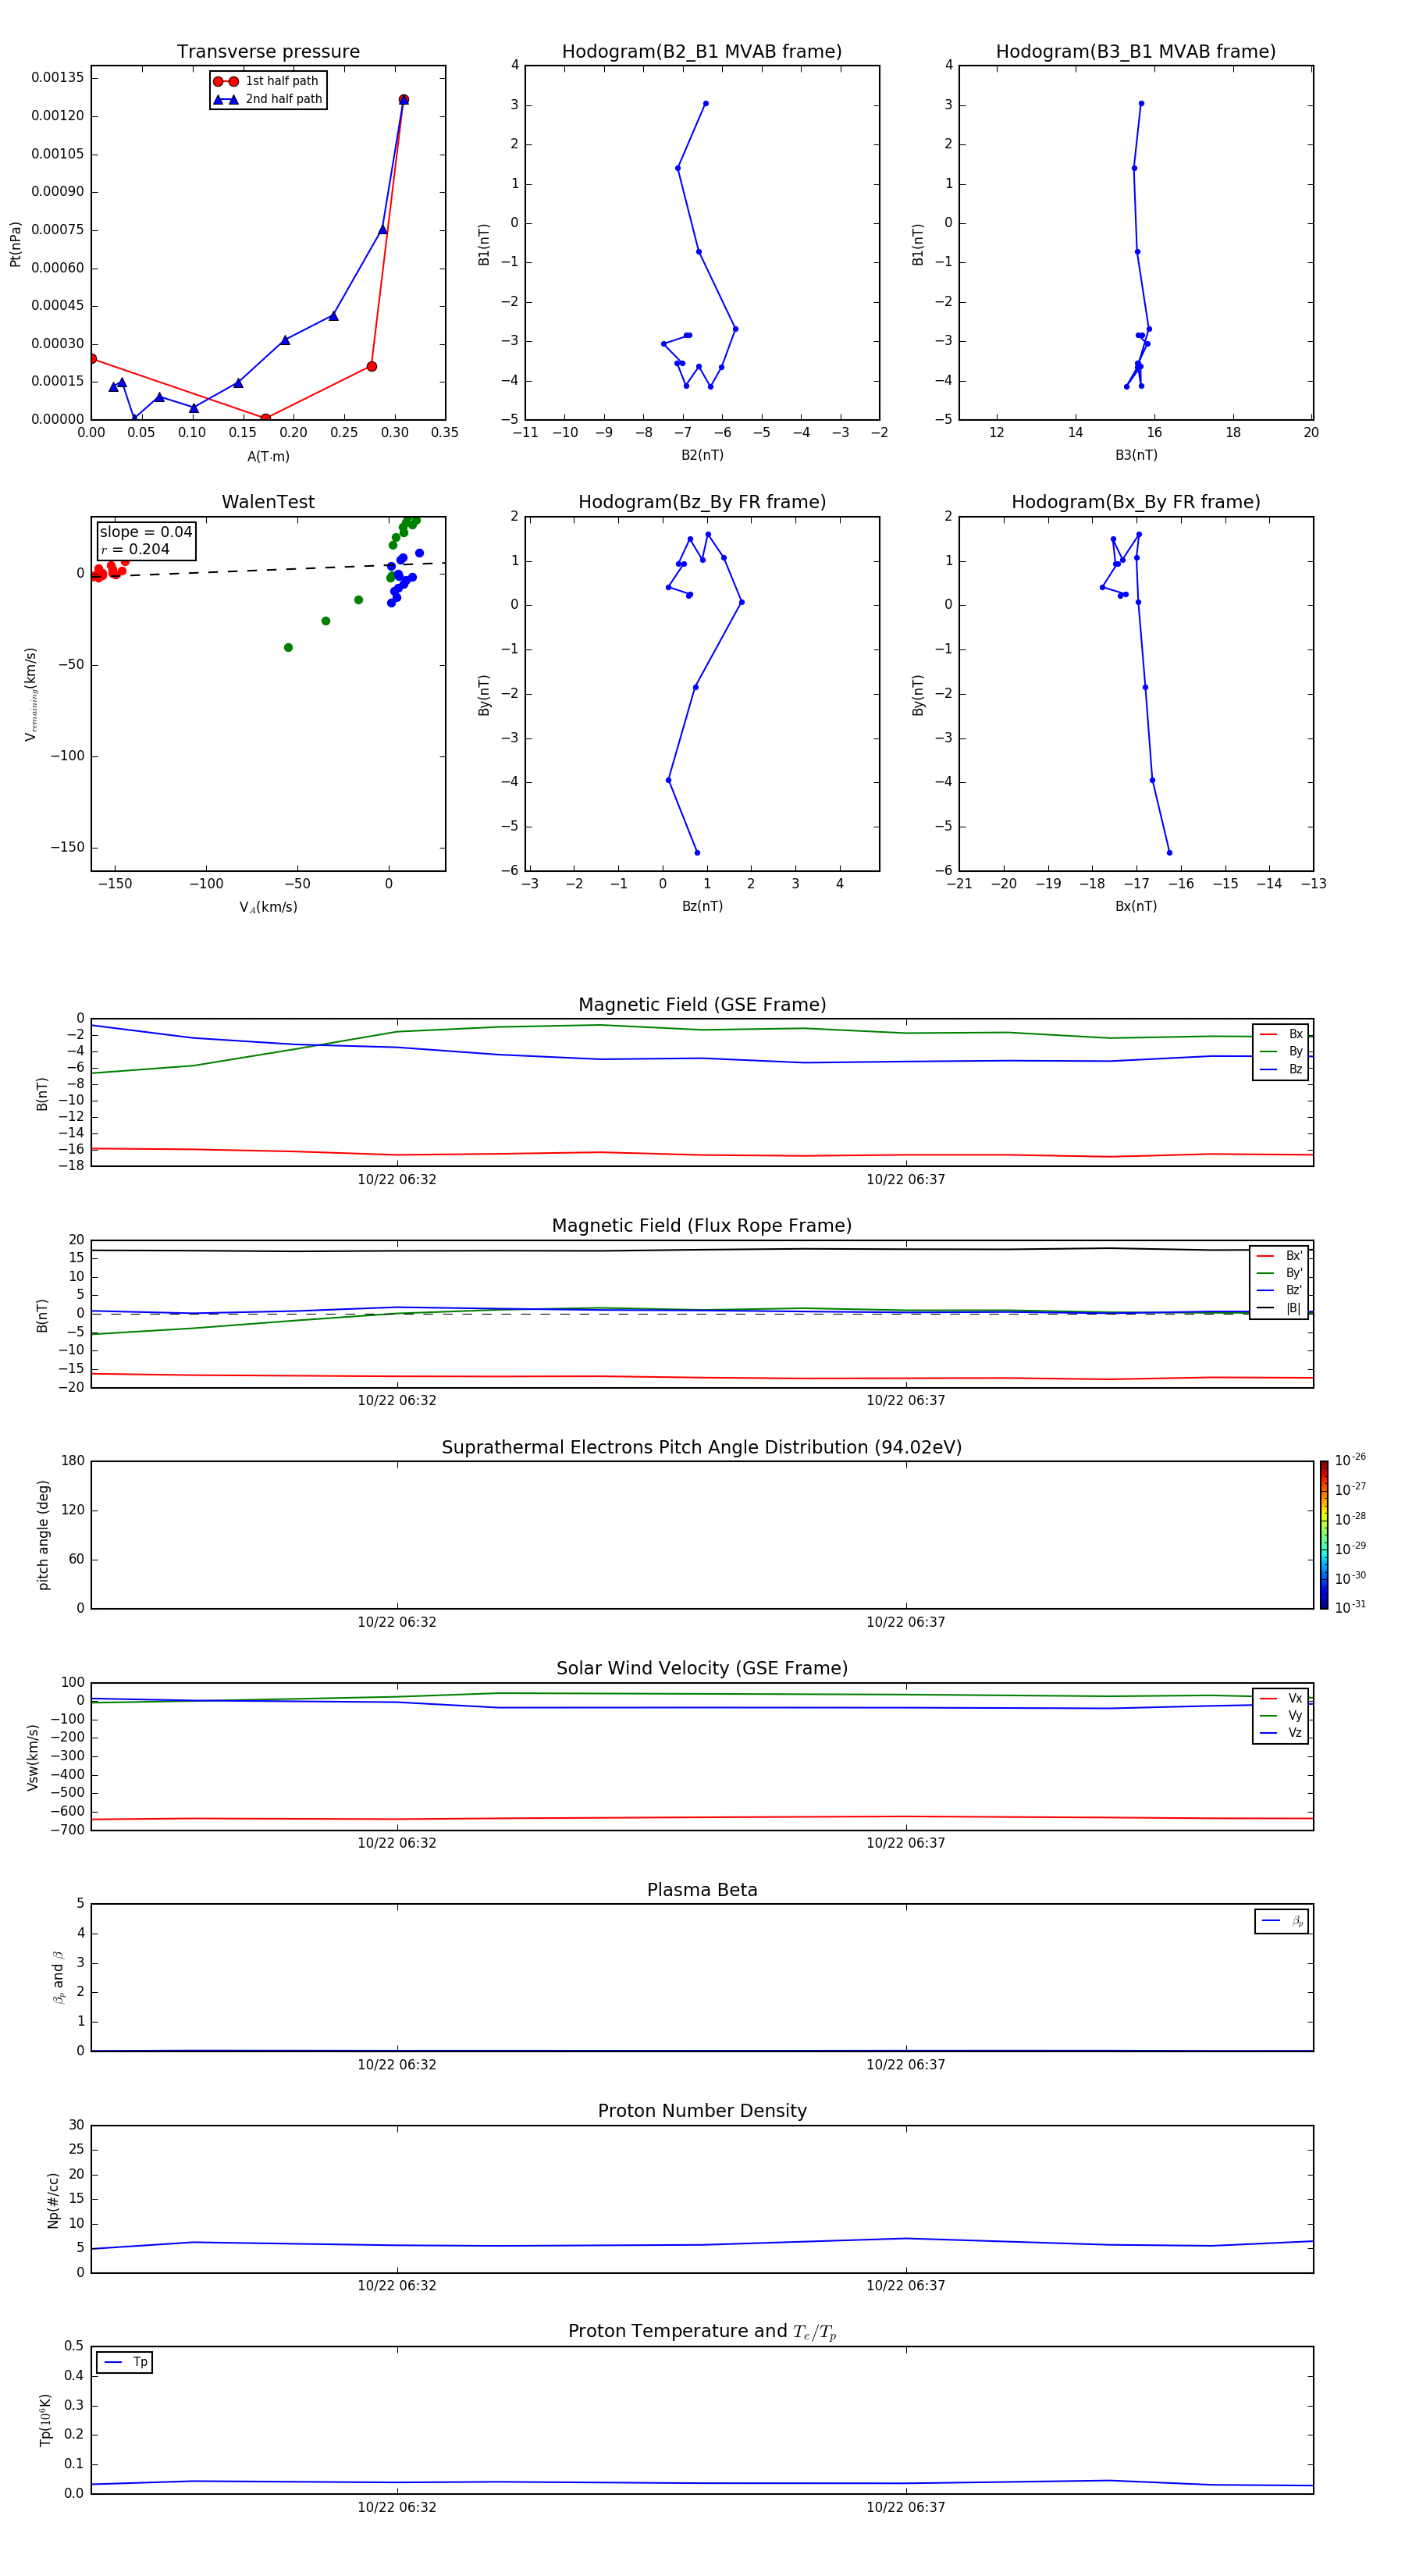Click the "βp and β" y-axis label
The width and height of the screenshot is (1405, 2576).
59,1977
